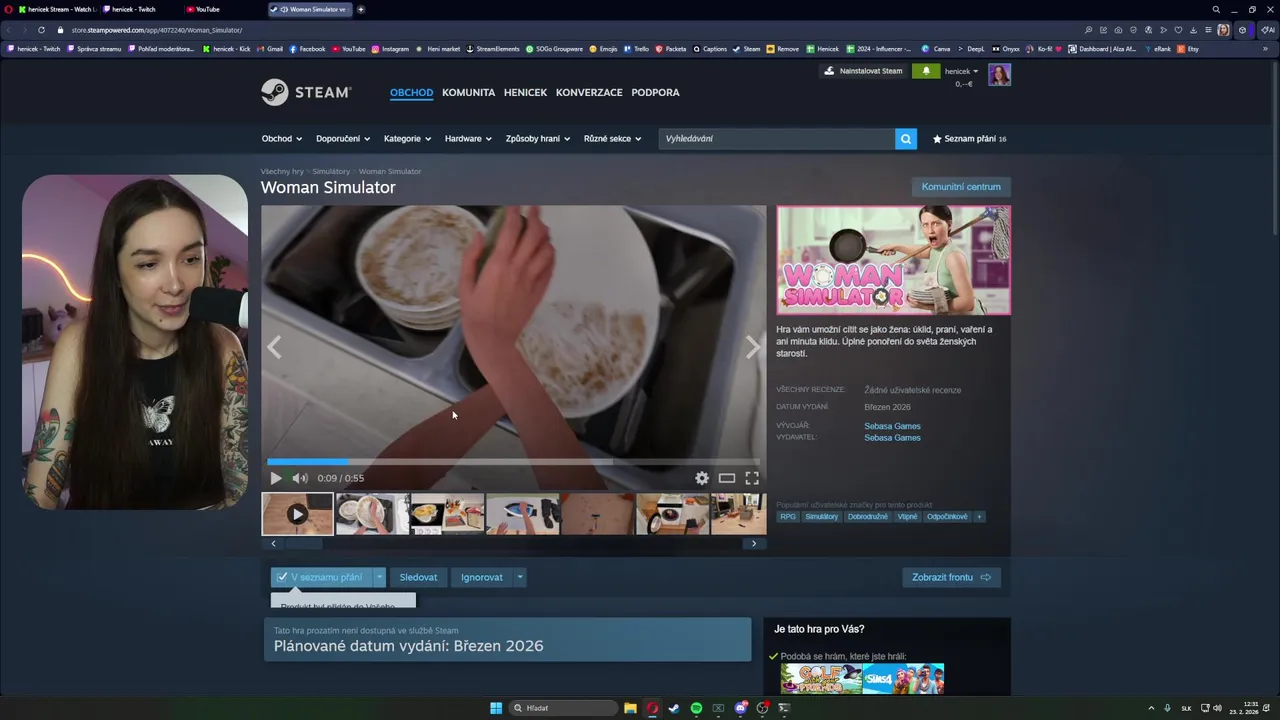Screen dimensions: 1280x720
Task: Click the Ignorovat button
Action: click(482, 577)
